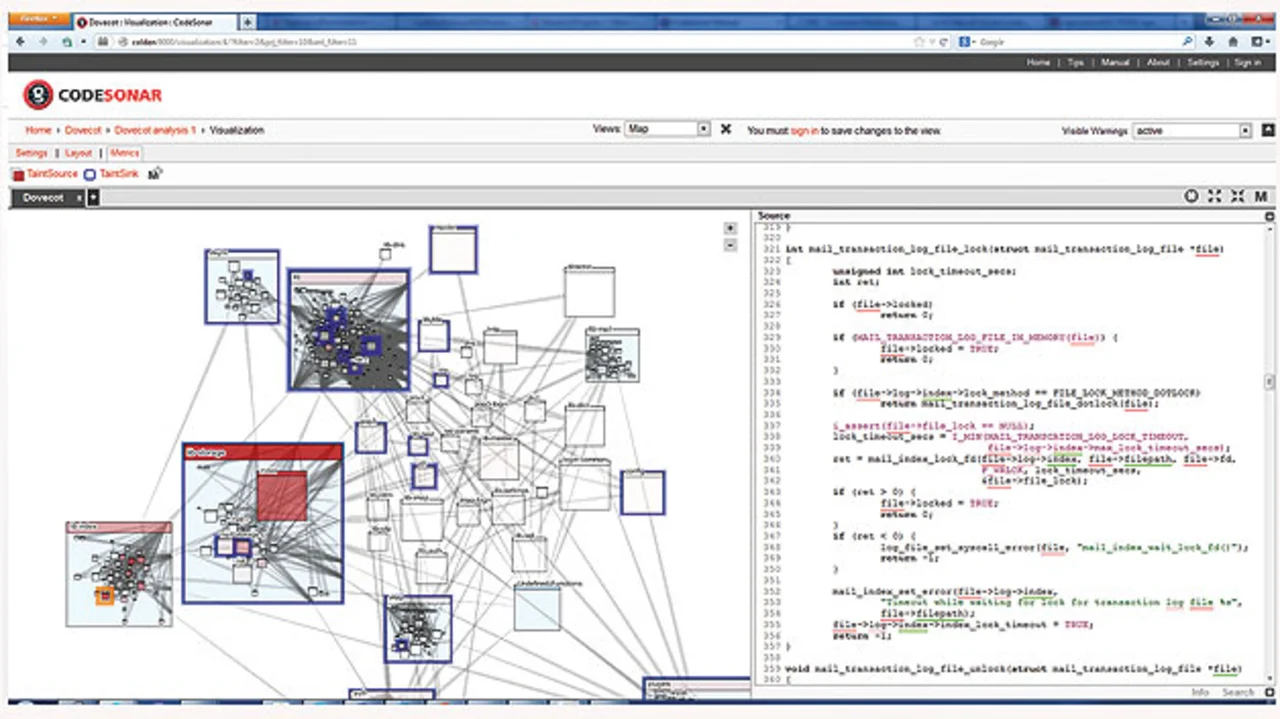Go to Dovecot breadcrumb
The image size is (1280, 719).
[x=84, y=130]
